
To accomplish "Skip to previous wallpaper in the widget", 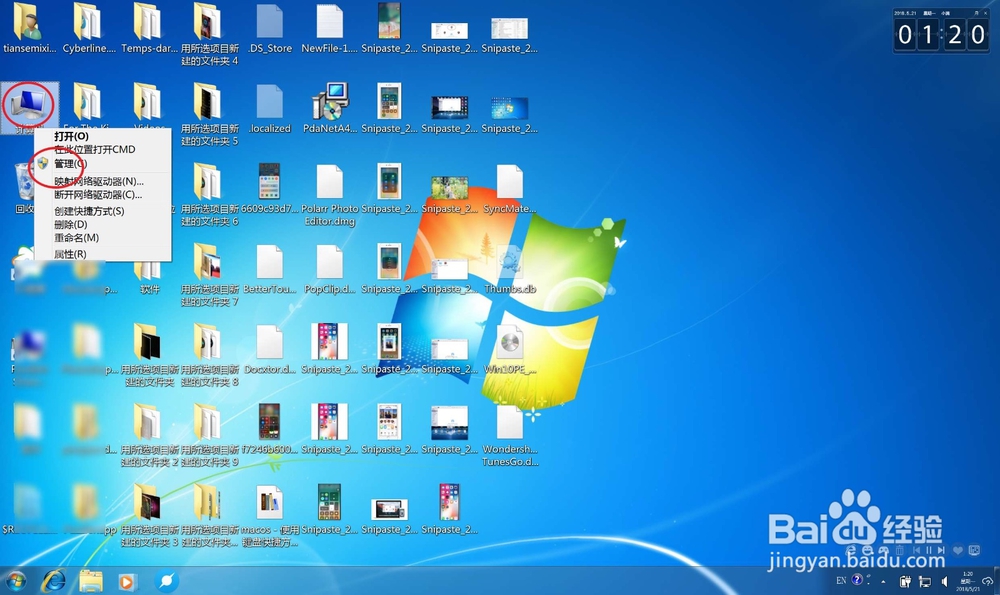I will pyautogui.click(x=916, y=550).
